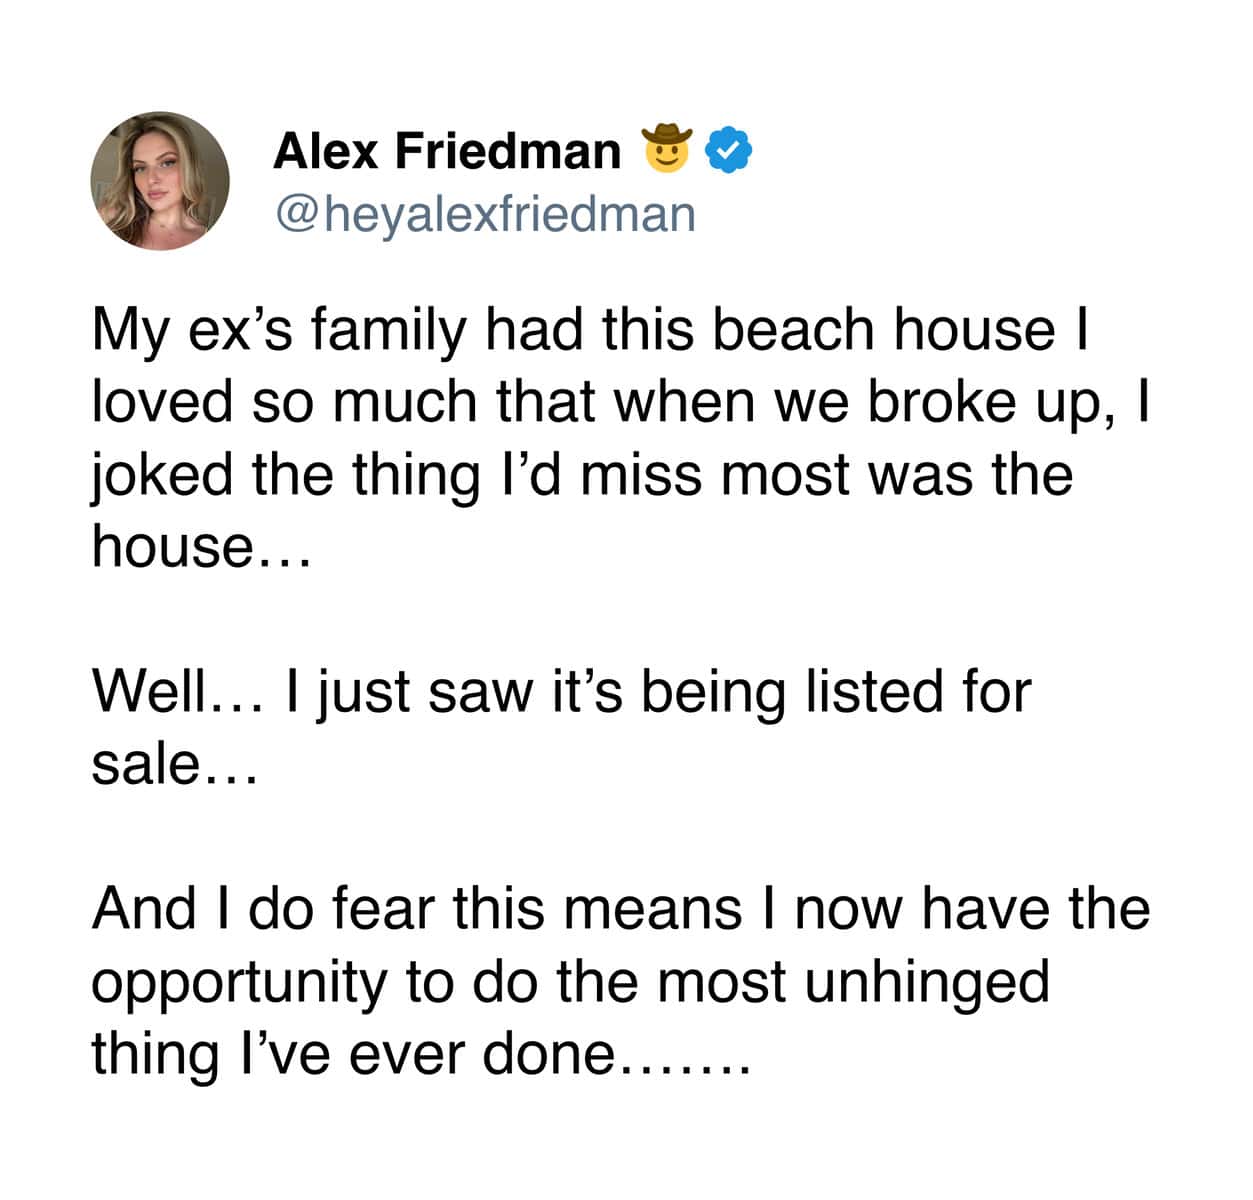The height and width of the screenshot is (1200, 1253).
Task: Click the blue verified checkmark badge
Action: (x=729, y=150)
